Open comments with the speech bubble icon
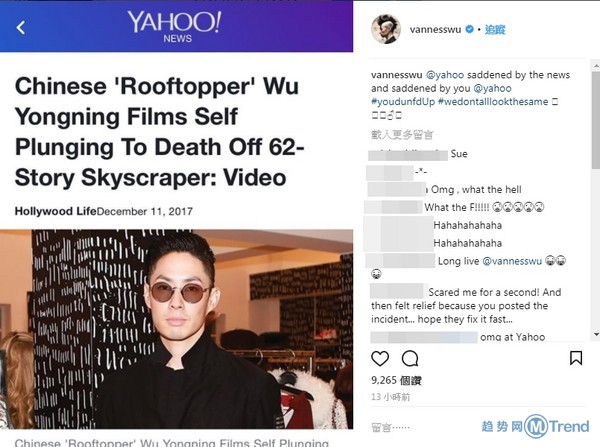 [410, 359]
